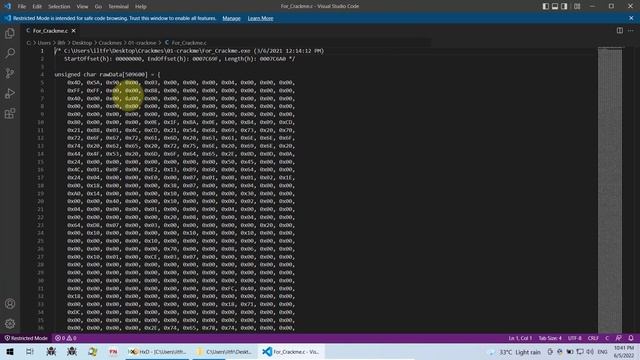Open the Manage gear icon
Viewport: 640px width, 360px height.
[10, 324]
